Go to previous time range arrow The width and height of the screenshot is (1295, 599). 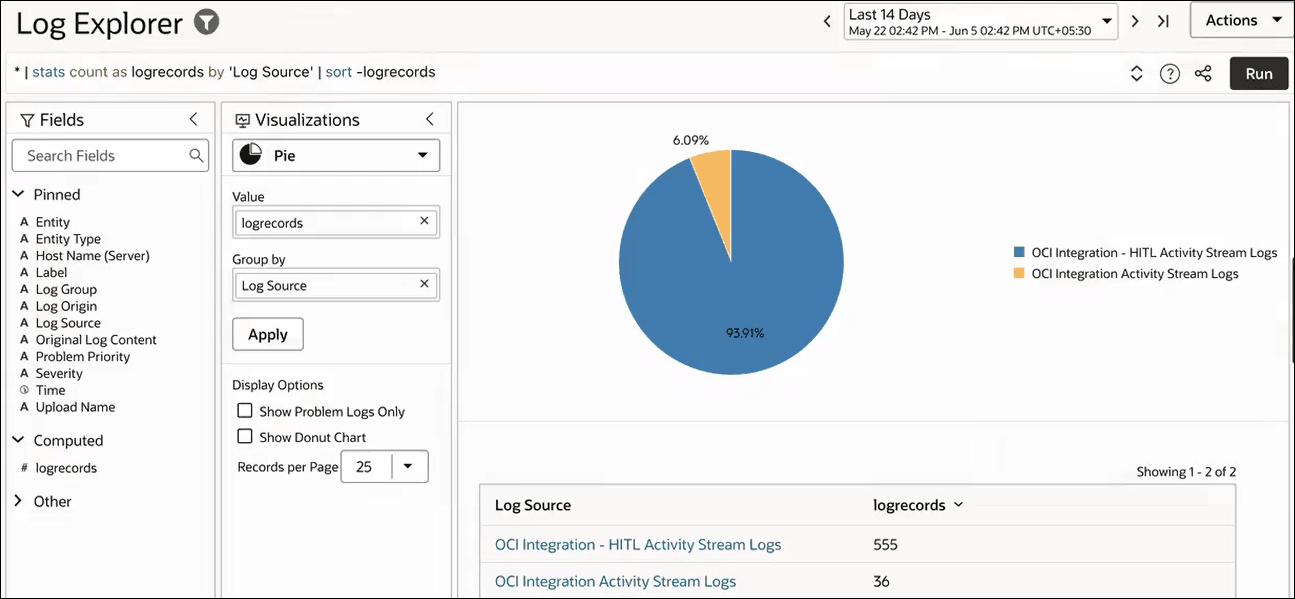[x=827, y=21]
